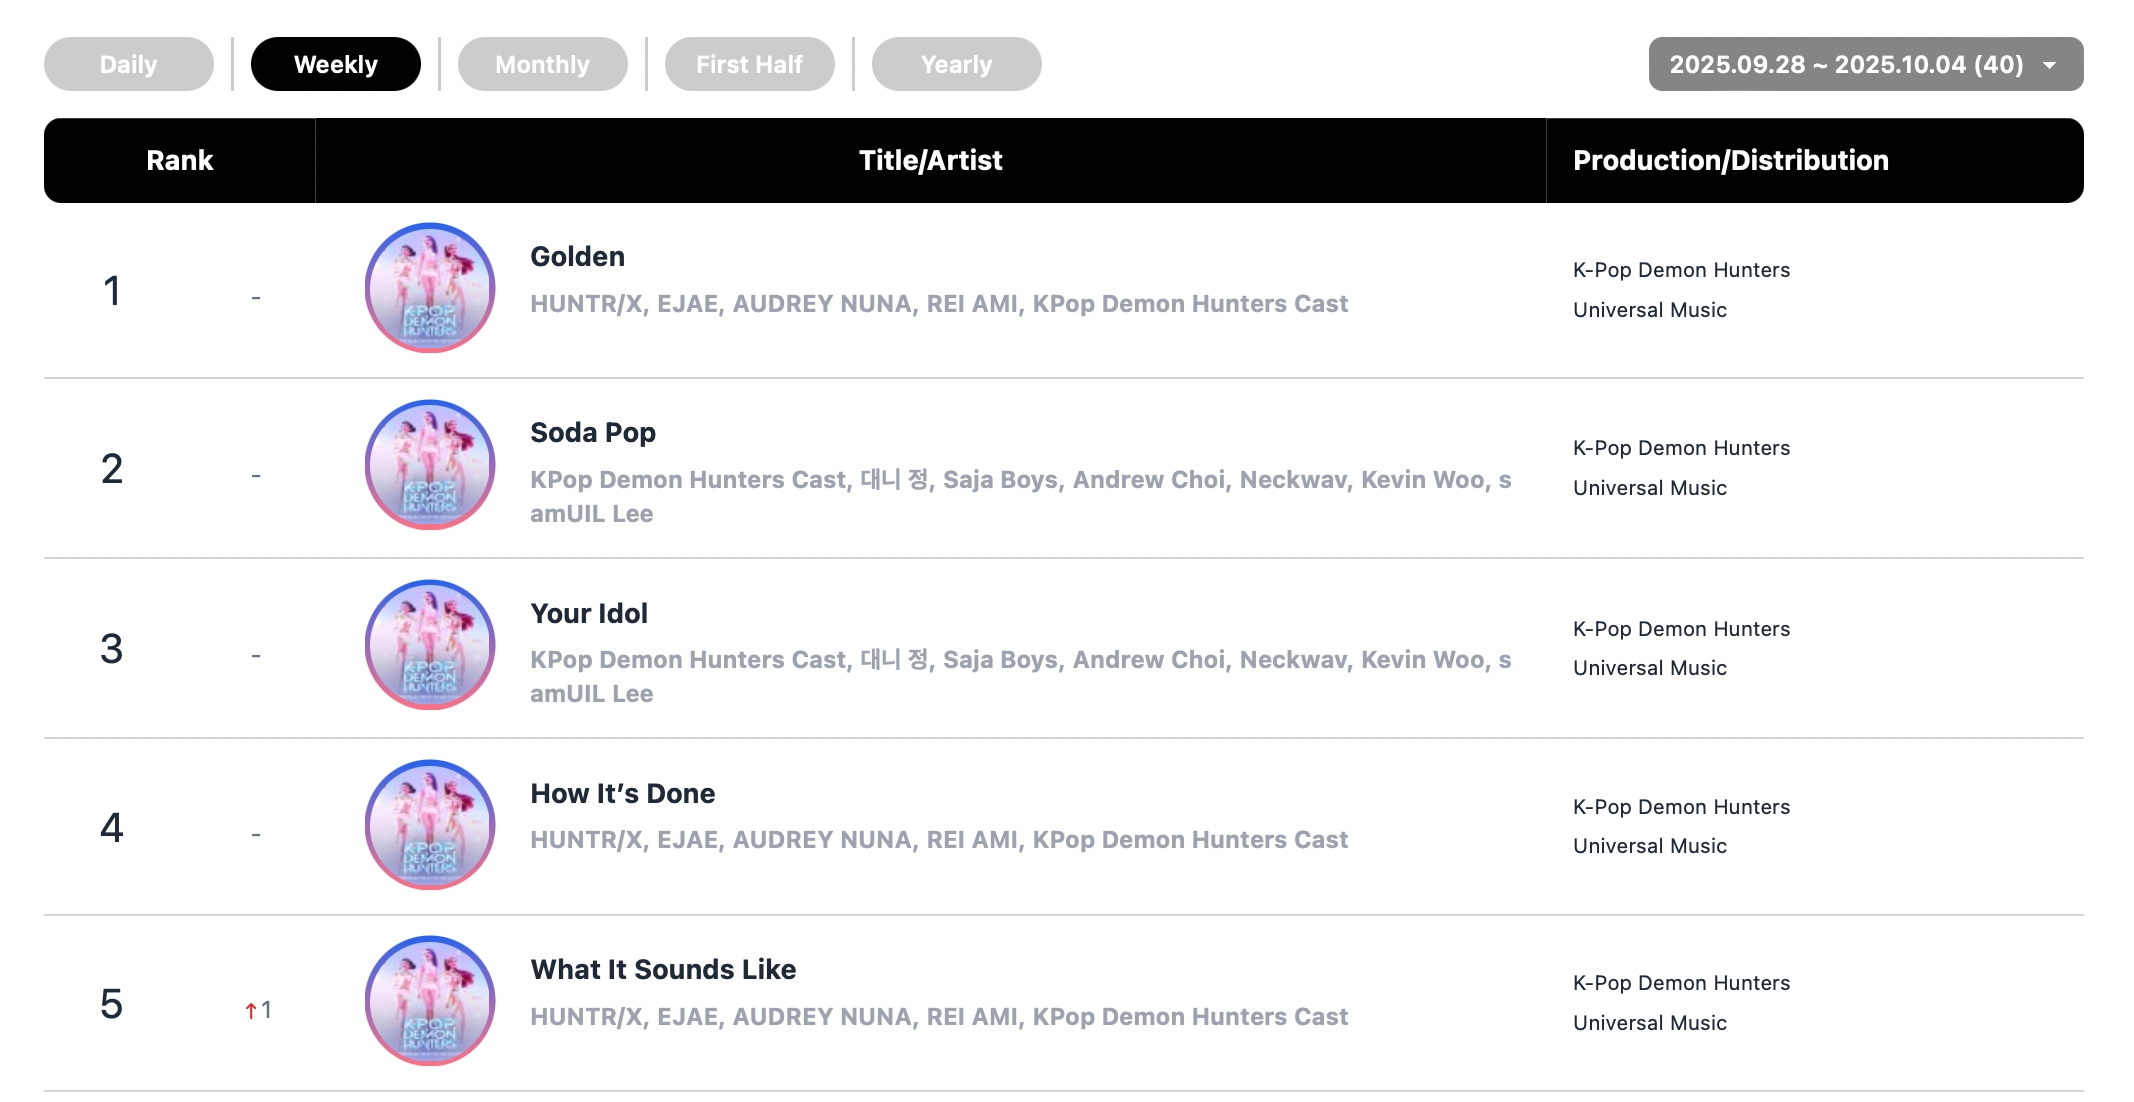
Task: Select the Weekly chart tab
Action: 336,65
